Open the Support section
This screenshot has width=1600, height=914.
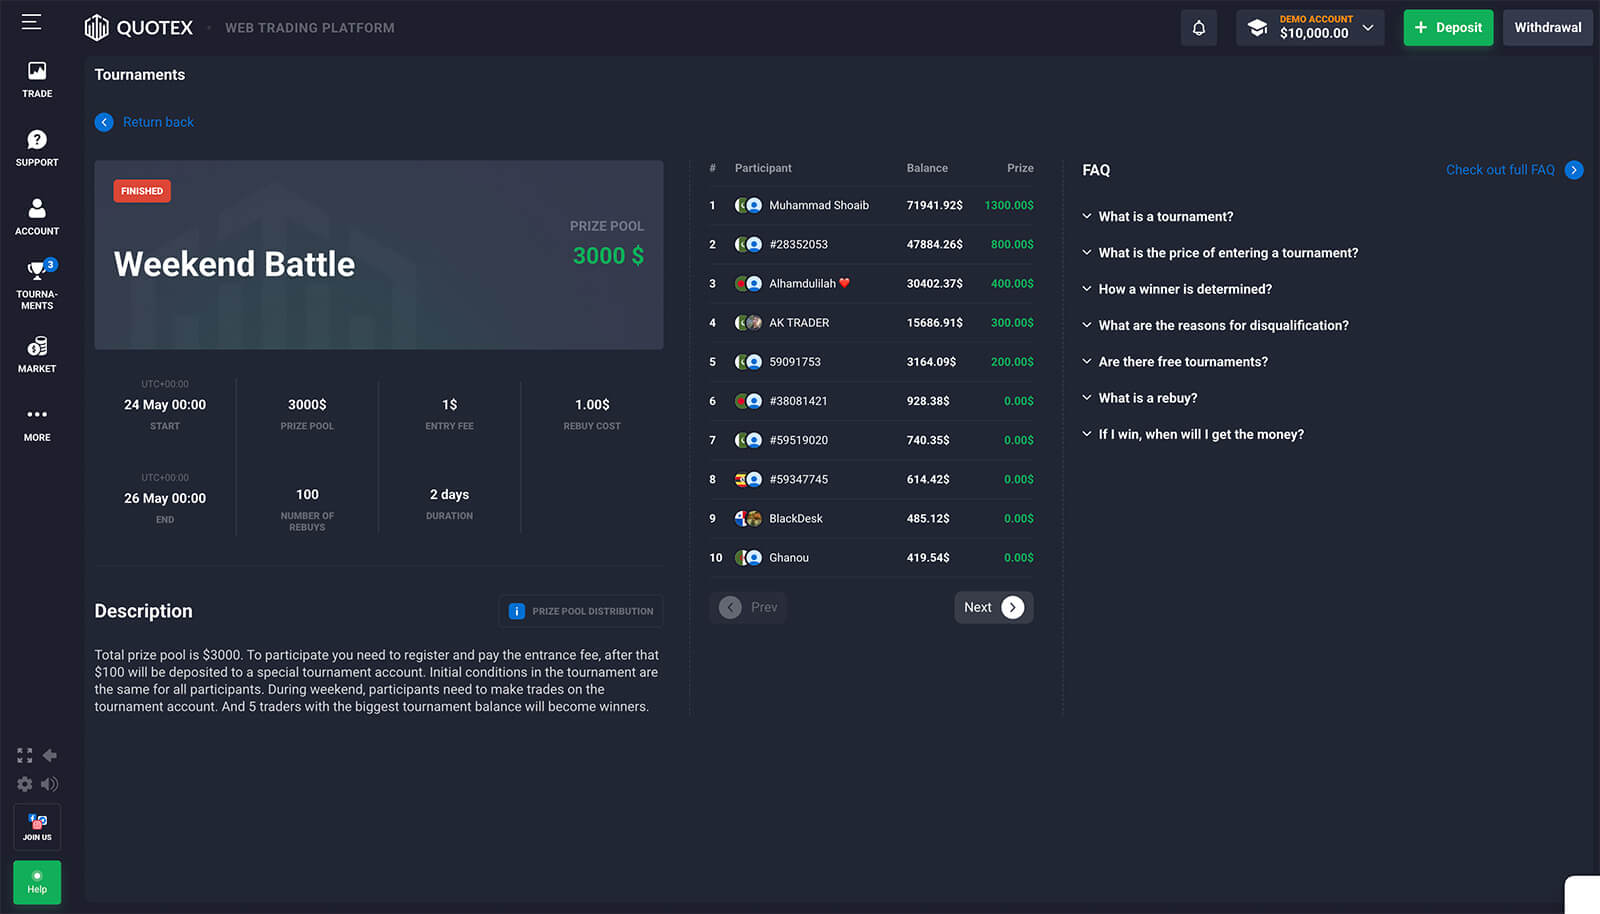37,148
